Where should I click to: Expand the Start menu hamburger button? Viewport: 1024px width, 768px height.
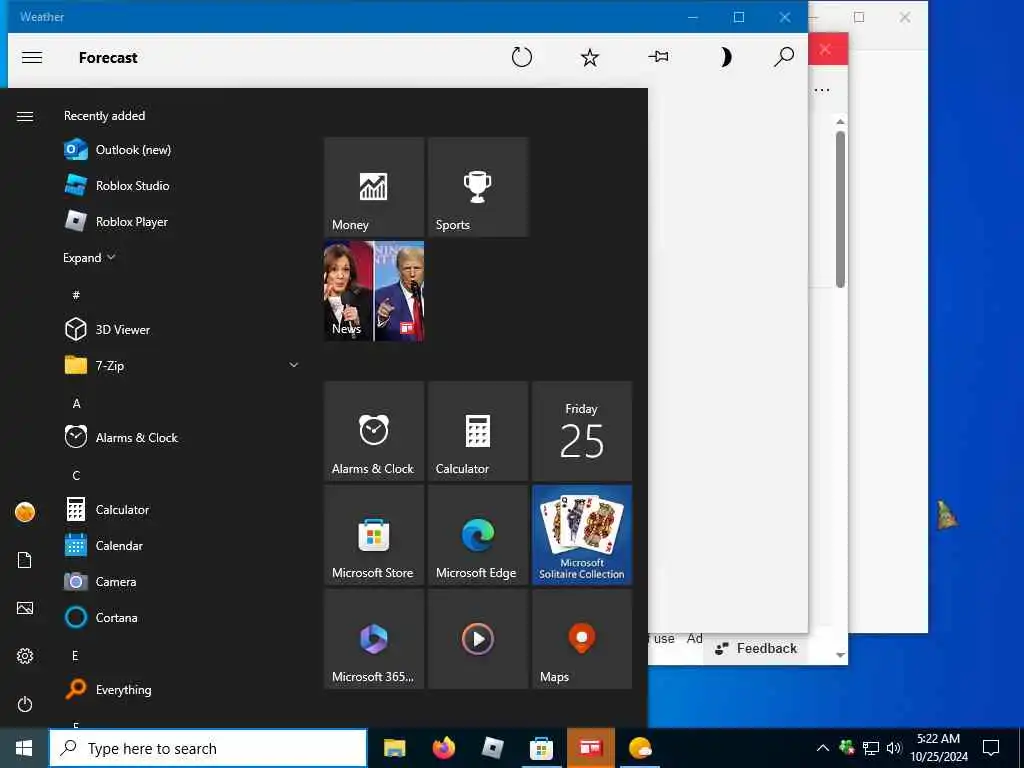[x=25, y=116]
